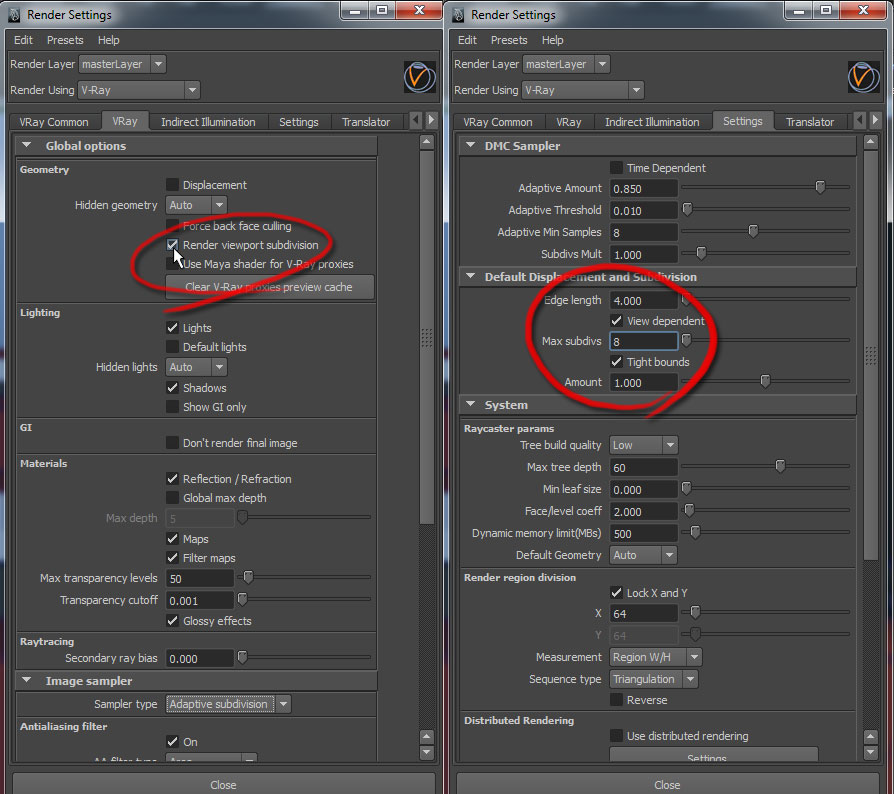Collapse the Global options section
This screenshot has height=794, width=894.
click(x=26, y=145)
